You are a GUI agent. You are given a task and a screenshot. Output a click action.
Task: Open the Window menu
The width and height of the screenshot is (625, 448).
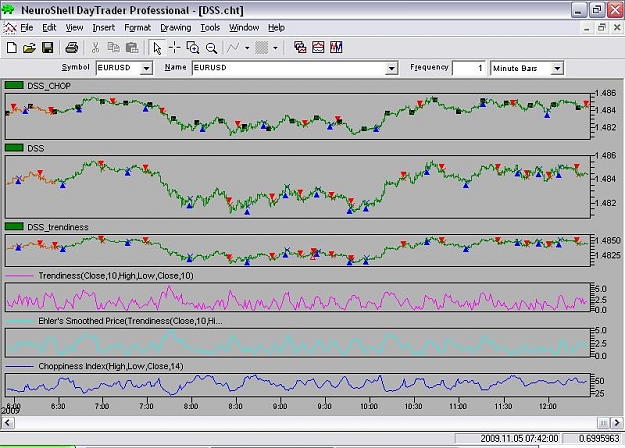pyautogui.click(x=244, y=28)
